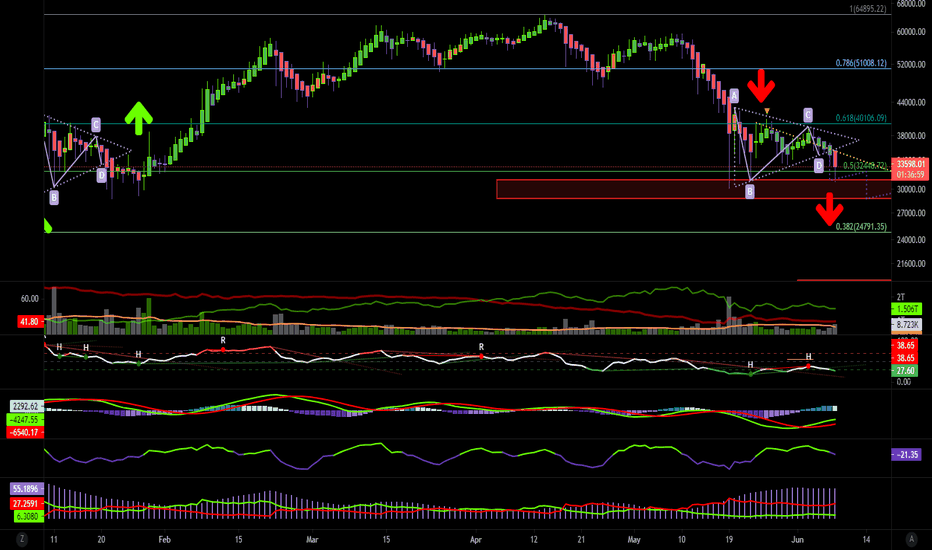Select the red down arrow above point A
The width and height of the screenshot is (932, 550).
[761, 86]
